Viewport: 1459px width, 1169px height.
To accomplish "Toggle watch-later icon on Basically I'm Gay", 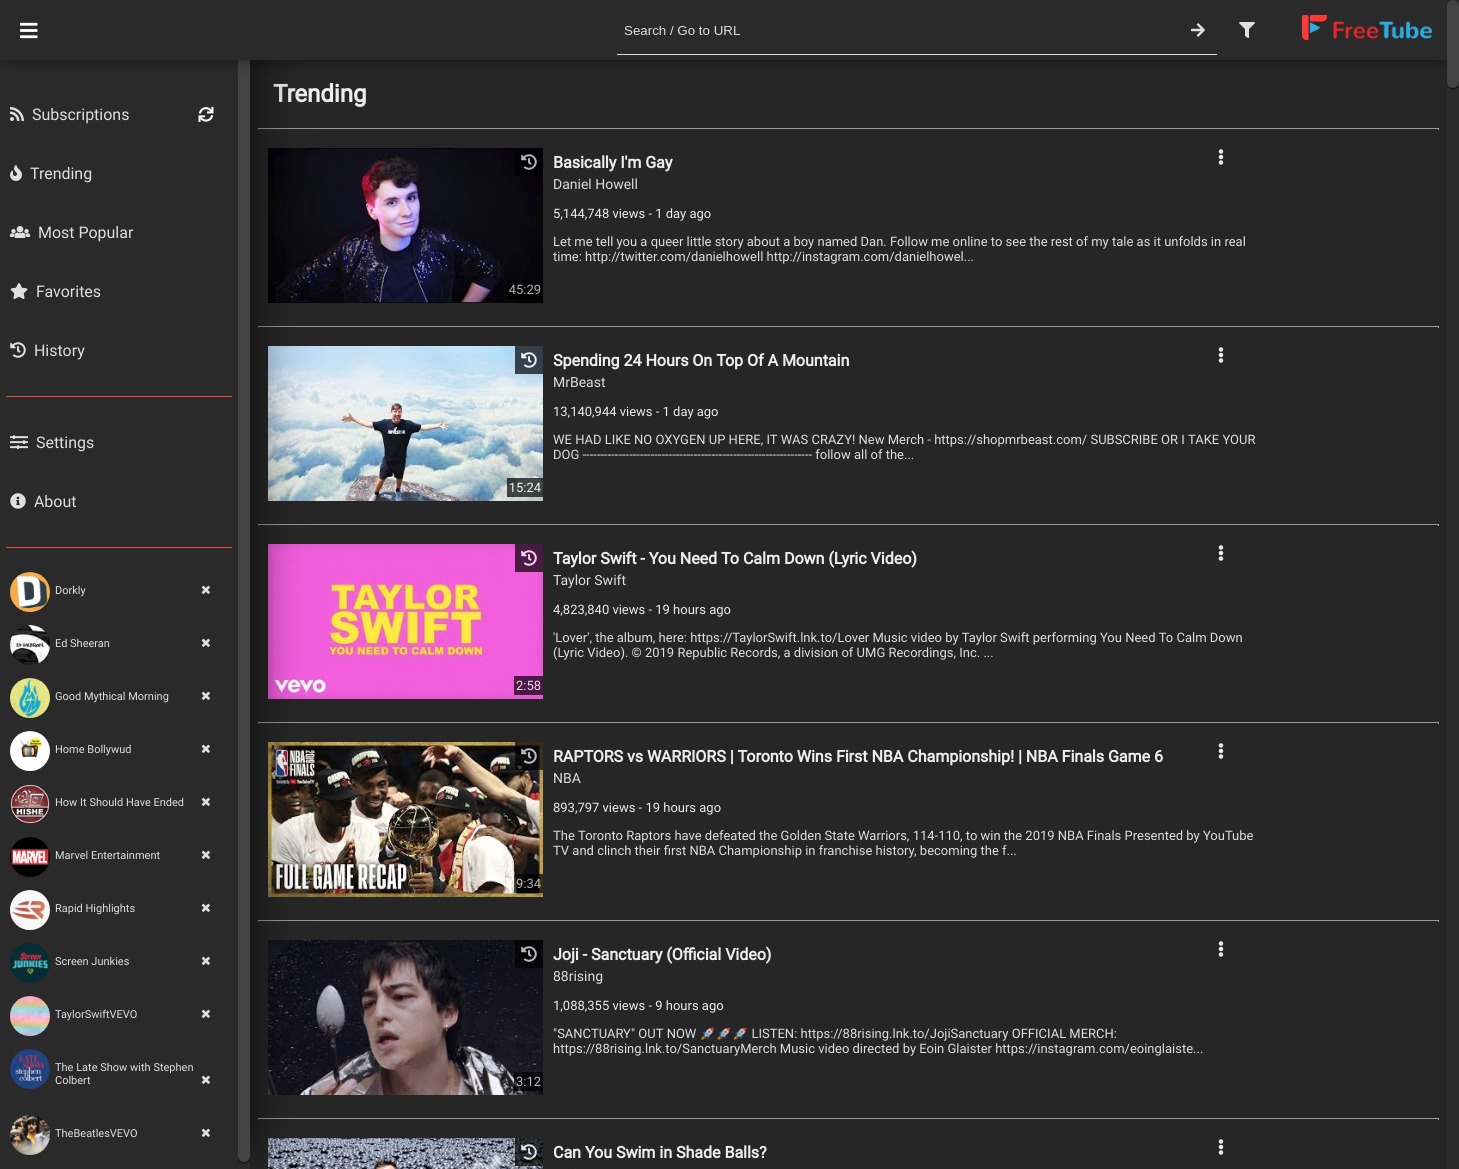I will pos(529,162).
